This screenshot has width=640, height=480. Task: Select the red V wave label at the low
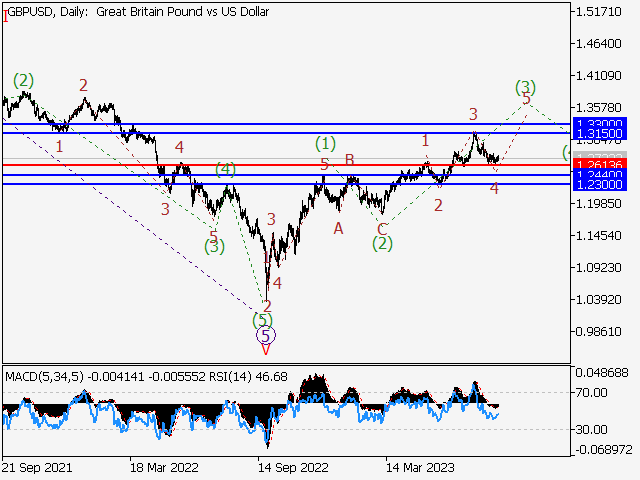pos(266,350)
